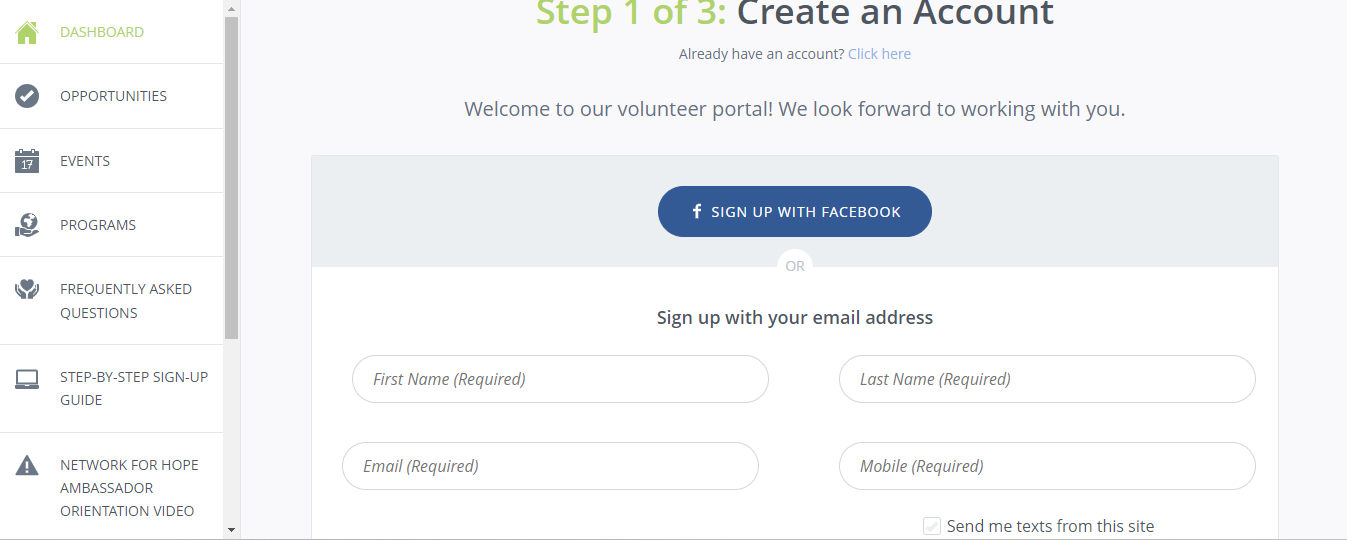The width and height of the screenshot is (1347, 540).
Task: Click the sidebar scroll up arrow
Action: pyautogui.click(x=232, y=8)
